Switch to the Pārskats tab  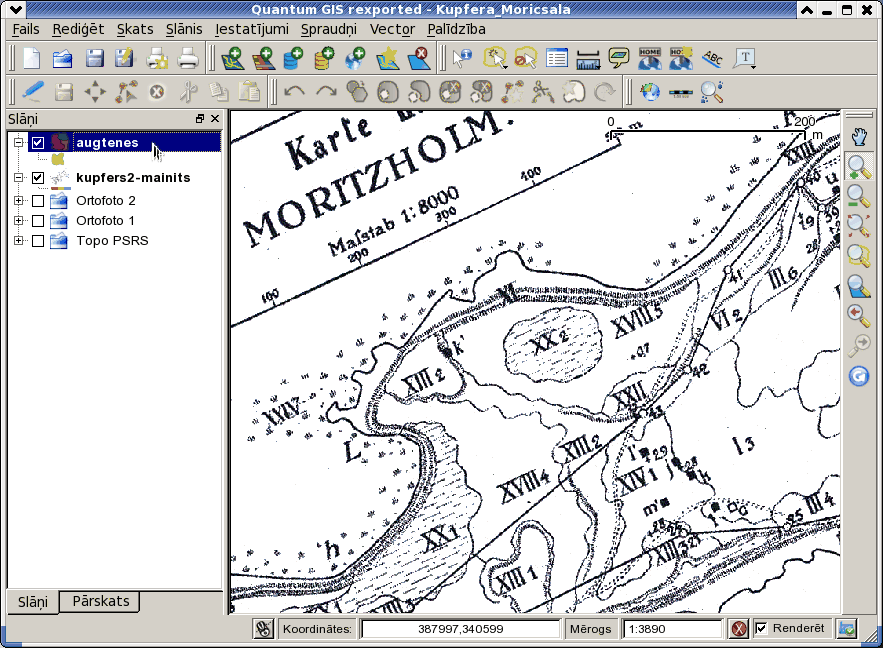(x=101, y=601)
